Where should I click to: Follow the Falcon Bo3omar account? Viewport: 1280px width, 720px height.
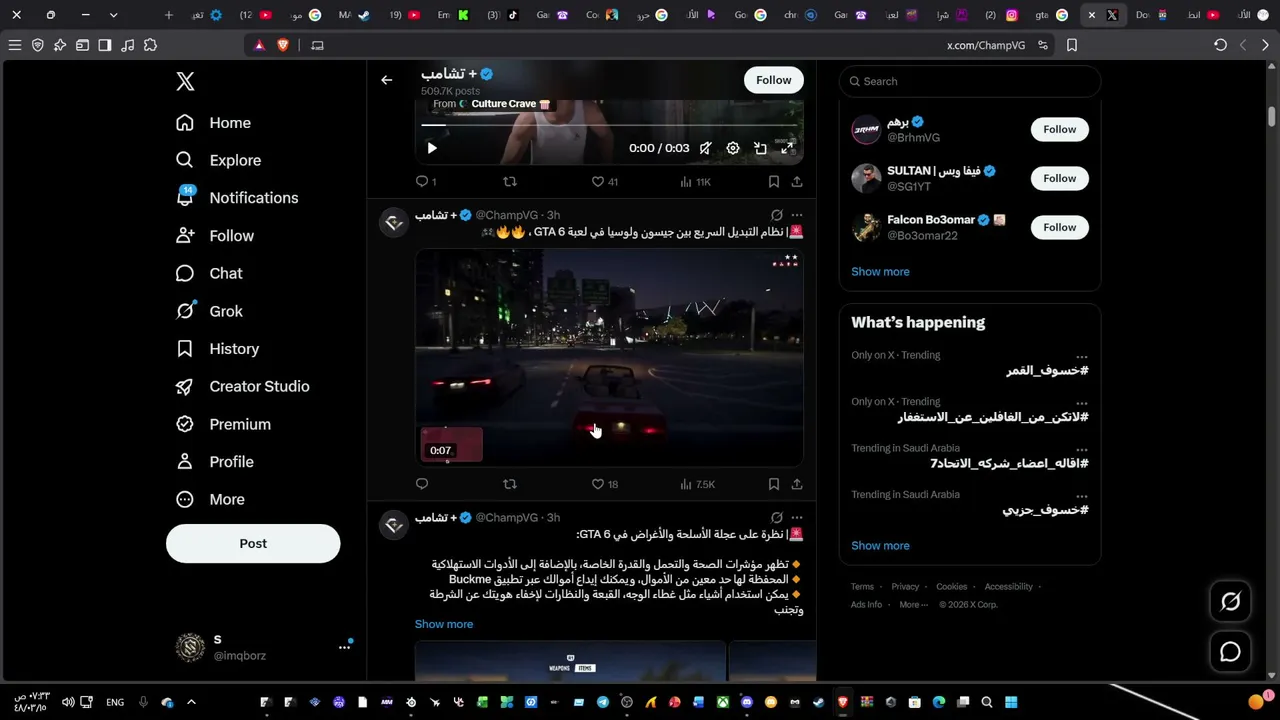point(1060,227)
